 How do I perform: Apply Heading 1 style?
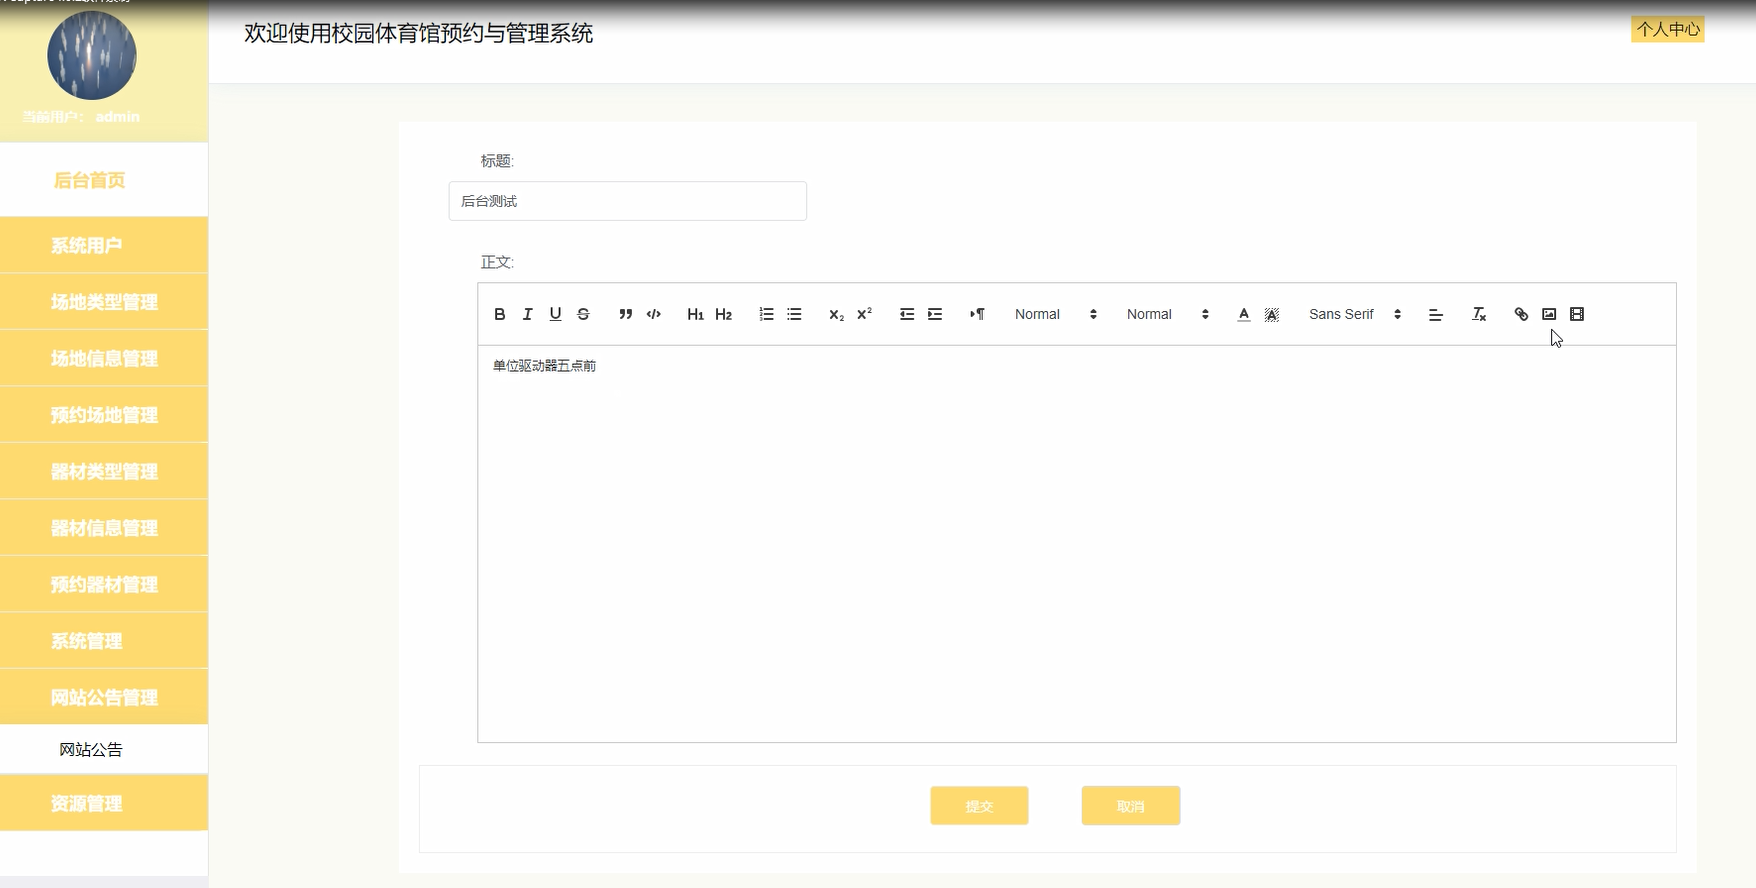[x=695, y=314]
